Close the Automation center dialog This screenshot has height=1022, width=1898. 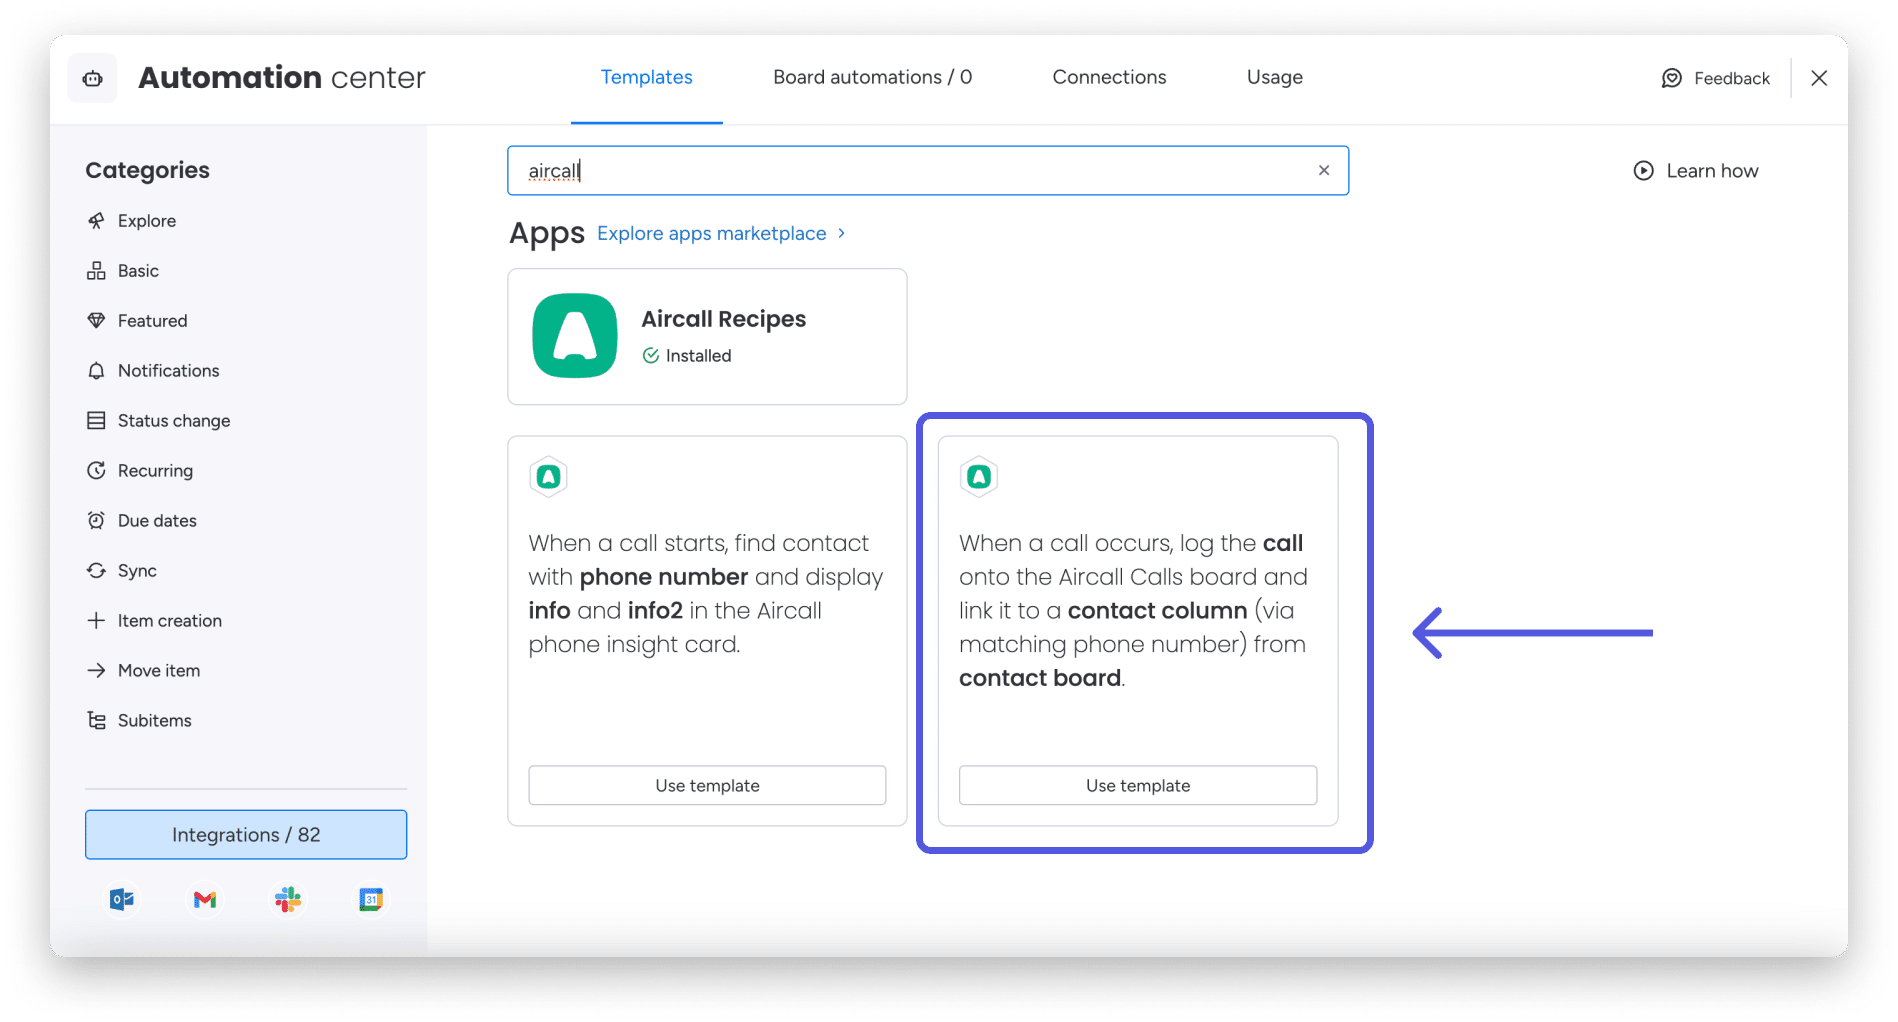pos(1819,78)
